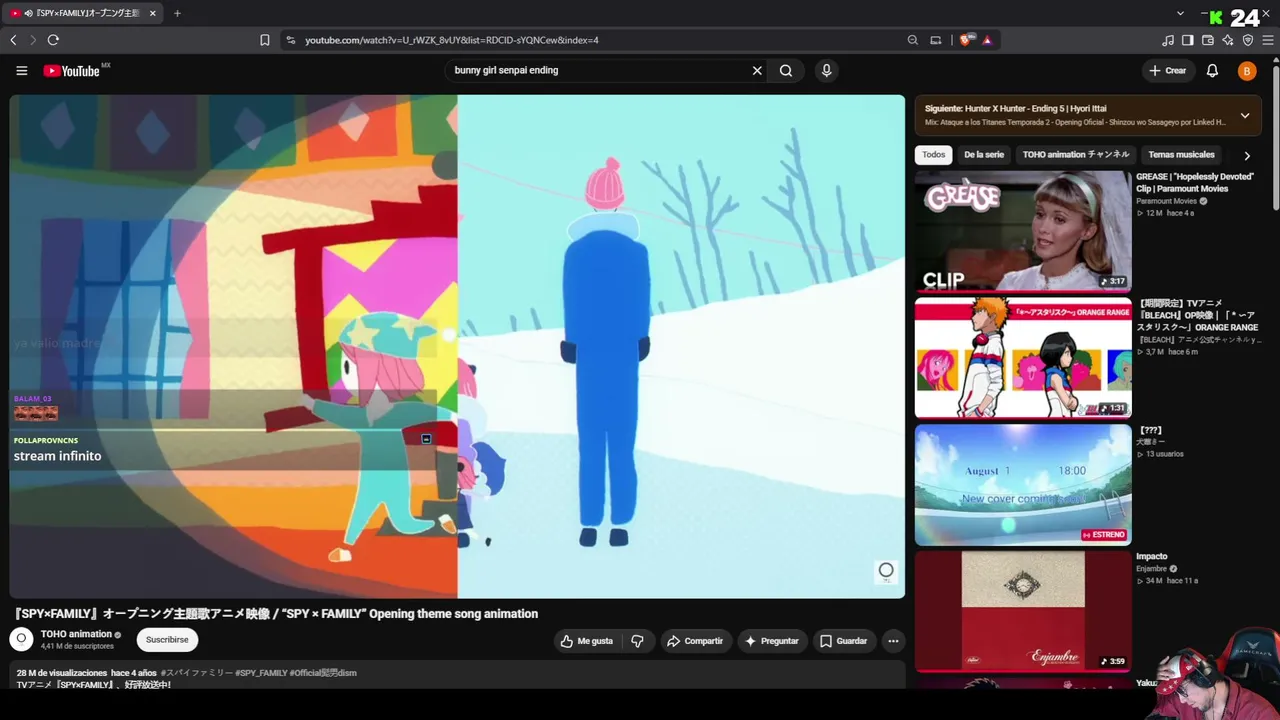Select the Temas musicales filter chip
This screenshot has height=720, width=1280.
[x=1181, y=155]
